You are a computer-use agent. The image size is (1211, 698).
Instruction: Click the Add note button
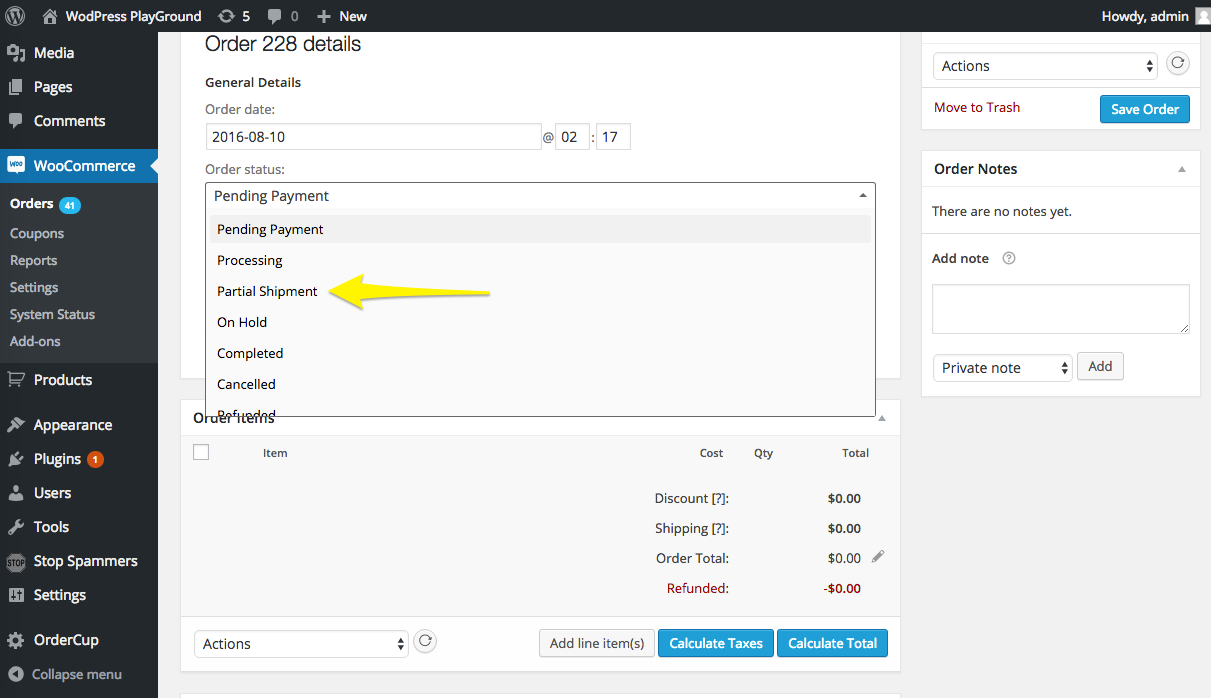pyautogui.click(x=1100, y=367)
